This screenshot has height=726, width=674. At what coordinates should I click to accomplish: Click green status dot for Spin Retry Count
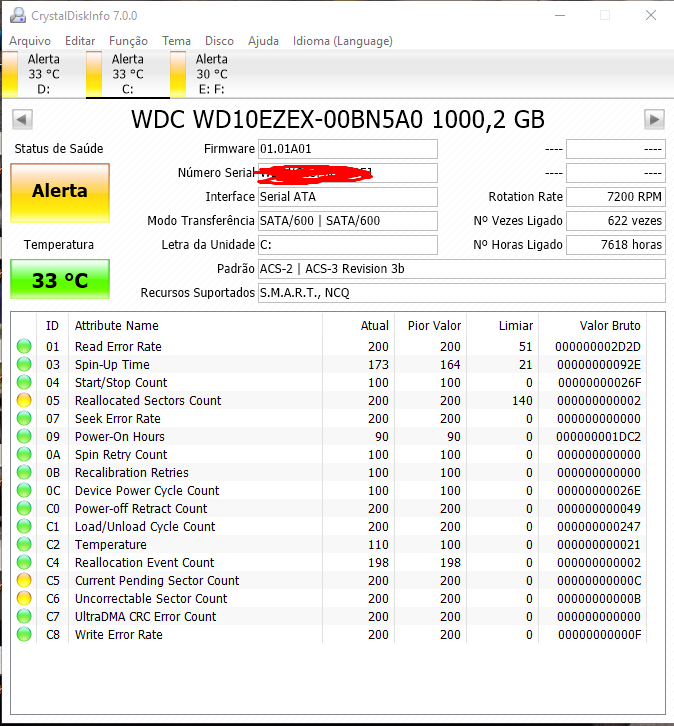(x=24, y=454)
